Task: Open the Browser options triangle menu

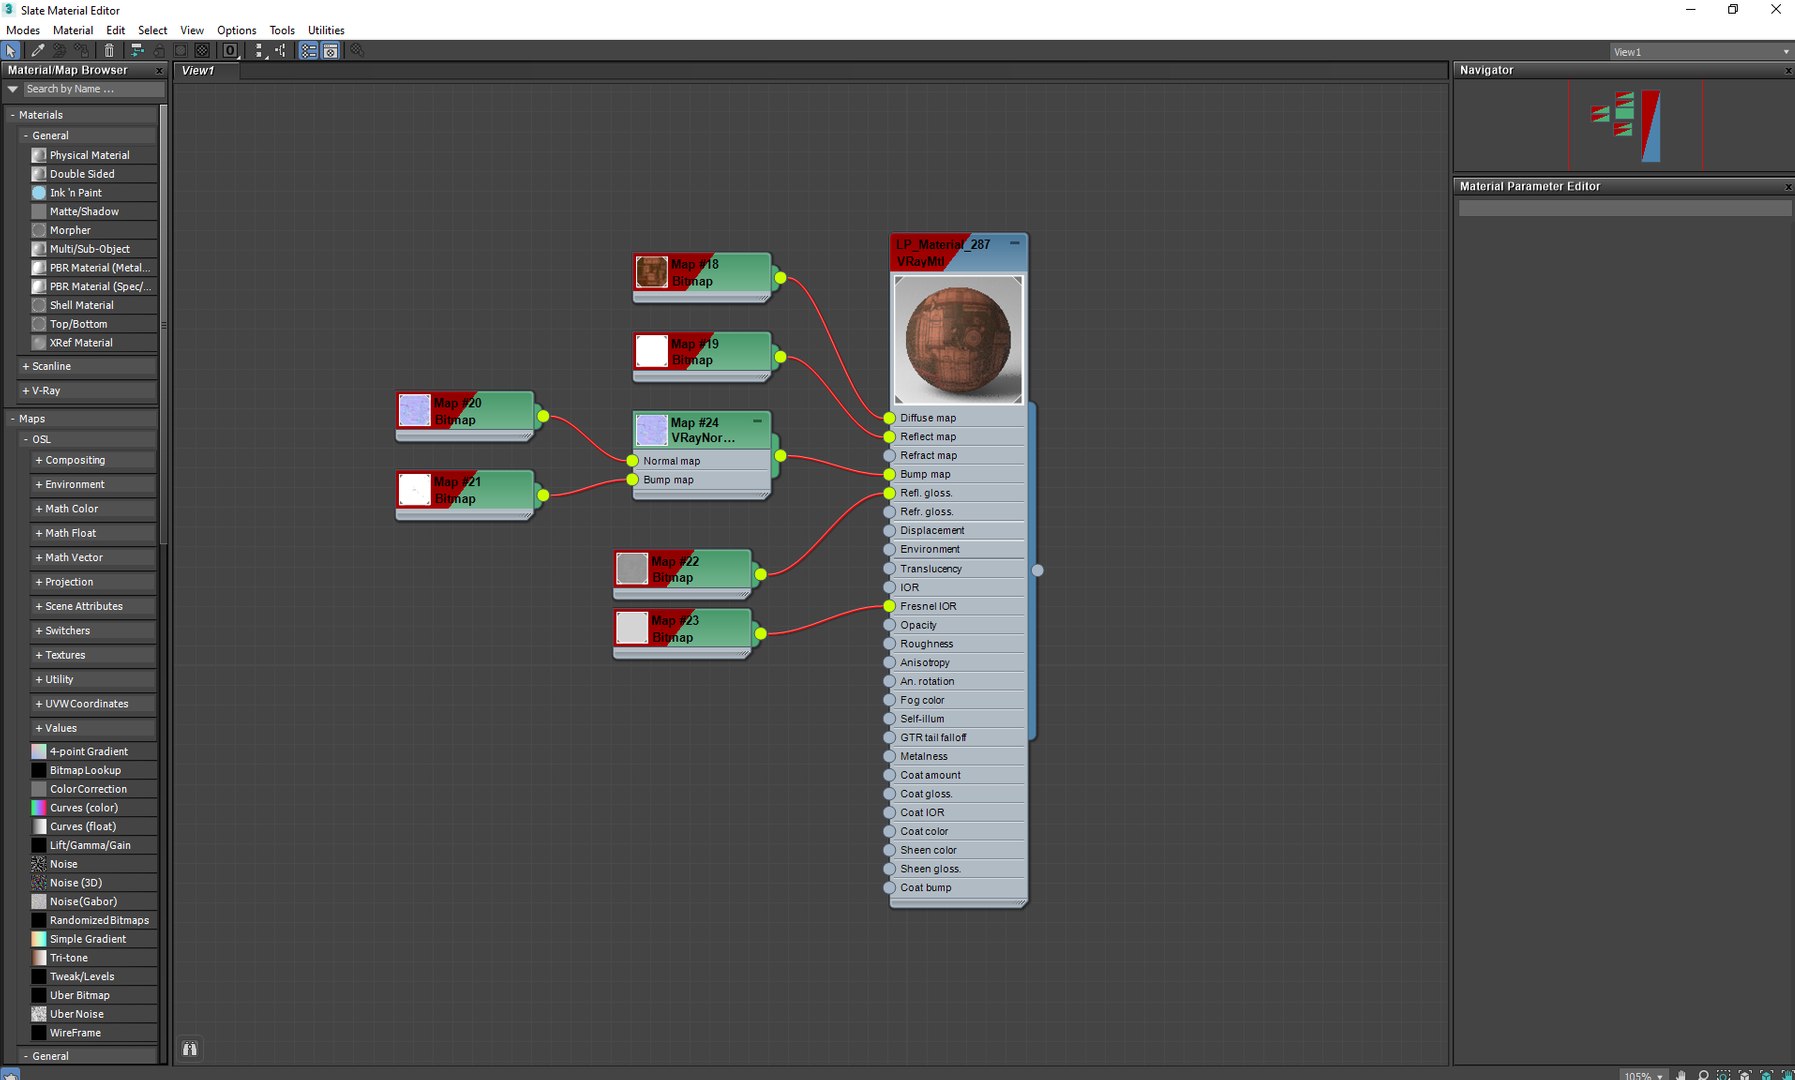Action: point(13,89)
